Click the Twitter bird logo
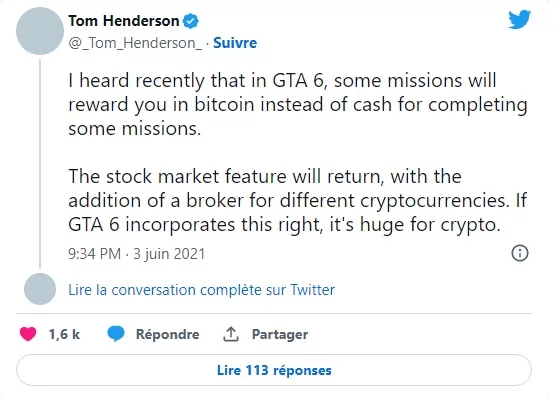This screenshot has height=396, width=554. point(519,19)
